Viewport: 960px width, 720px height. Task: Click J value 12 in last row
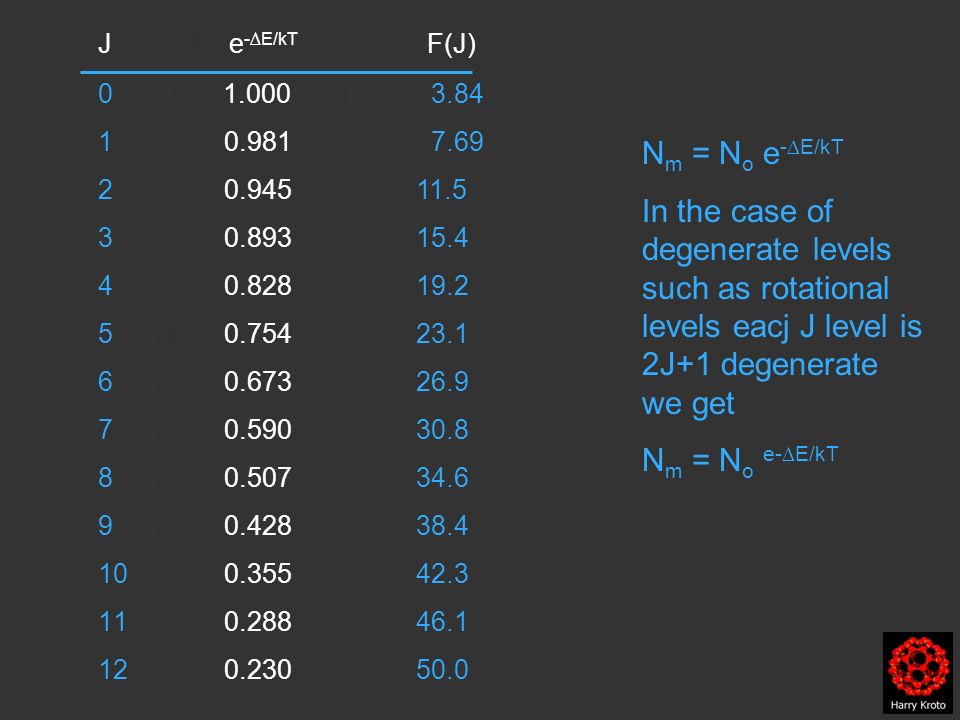click(x=113, y=670)
